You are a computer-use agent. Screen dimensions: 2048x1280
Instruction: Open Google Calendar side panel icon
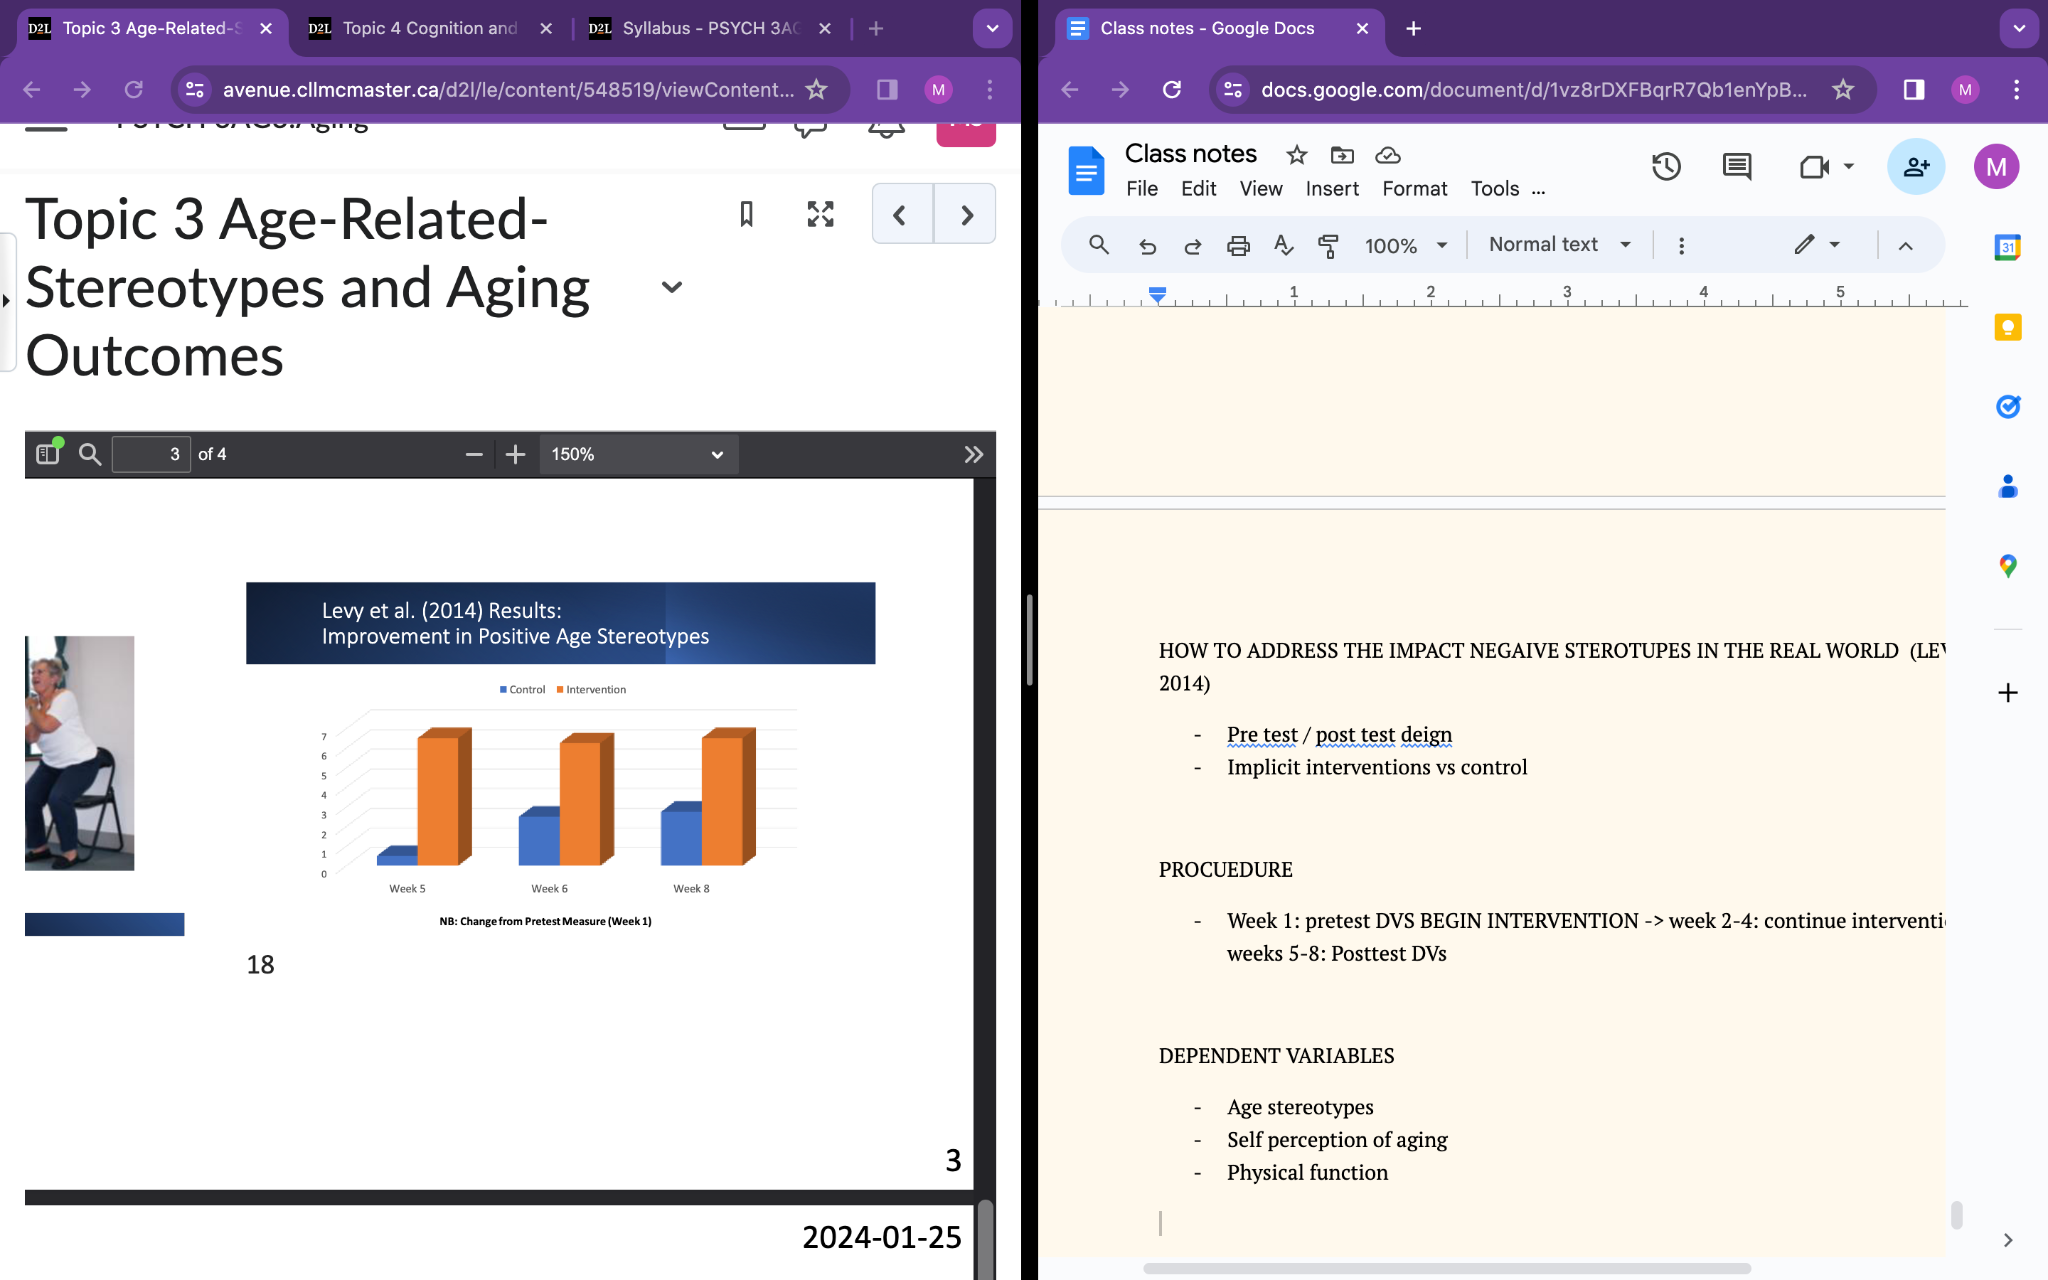(2007, 247)
